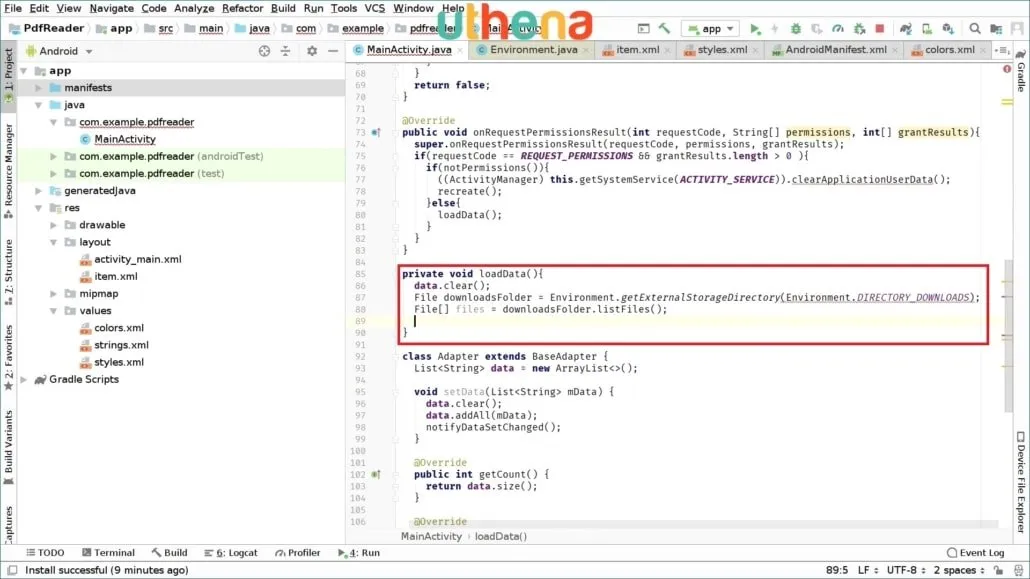Open the VCS menu
The height and width of the screenshot is (579, 1030).
point(374,8)
